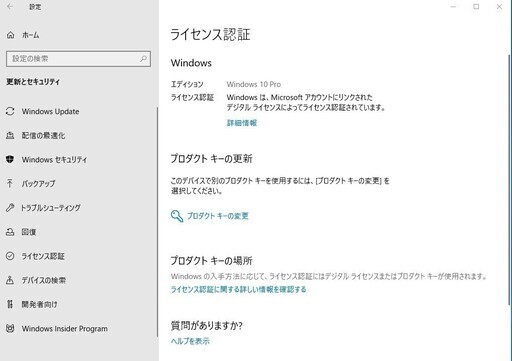Open the 詳細情報 link
Viewport: 512px width, 361px height.
[242, 123]
